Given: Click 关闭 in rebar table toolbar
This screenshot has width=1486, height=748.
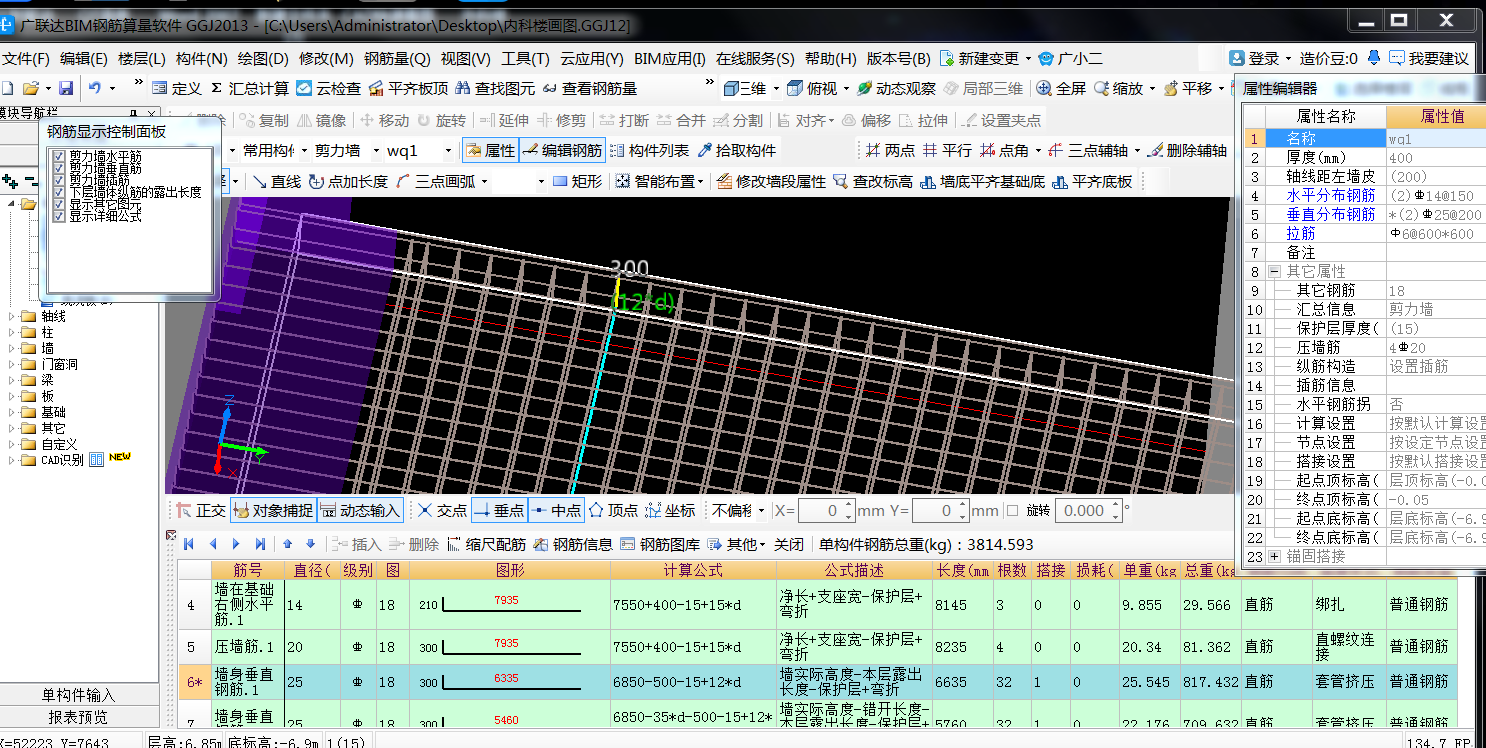Looking at the screenshot, I should click(x=789, y=544).
